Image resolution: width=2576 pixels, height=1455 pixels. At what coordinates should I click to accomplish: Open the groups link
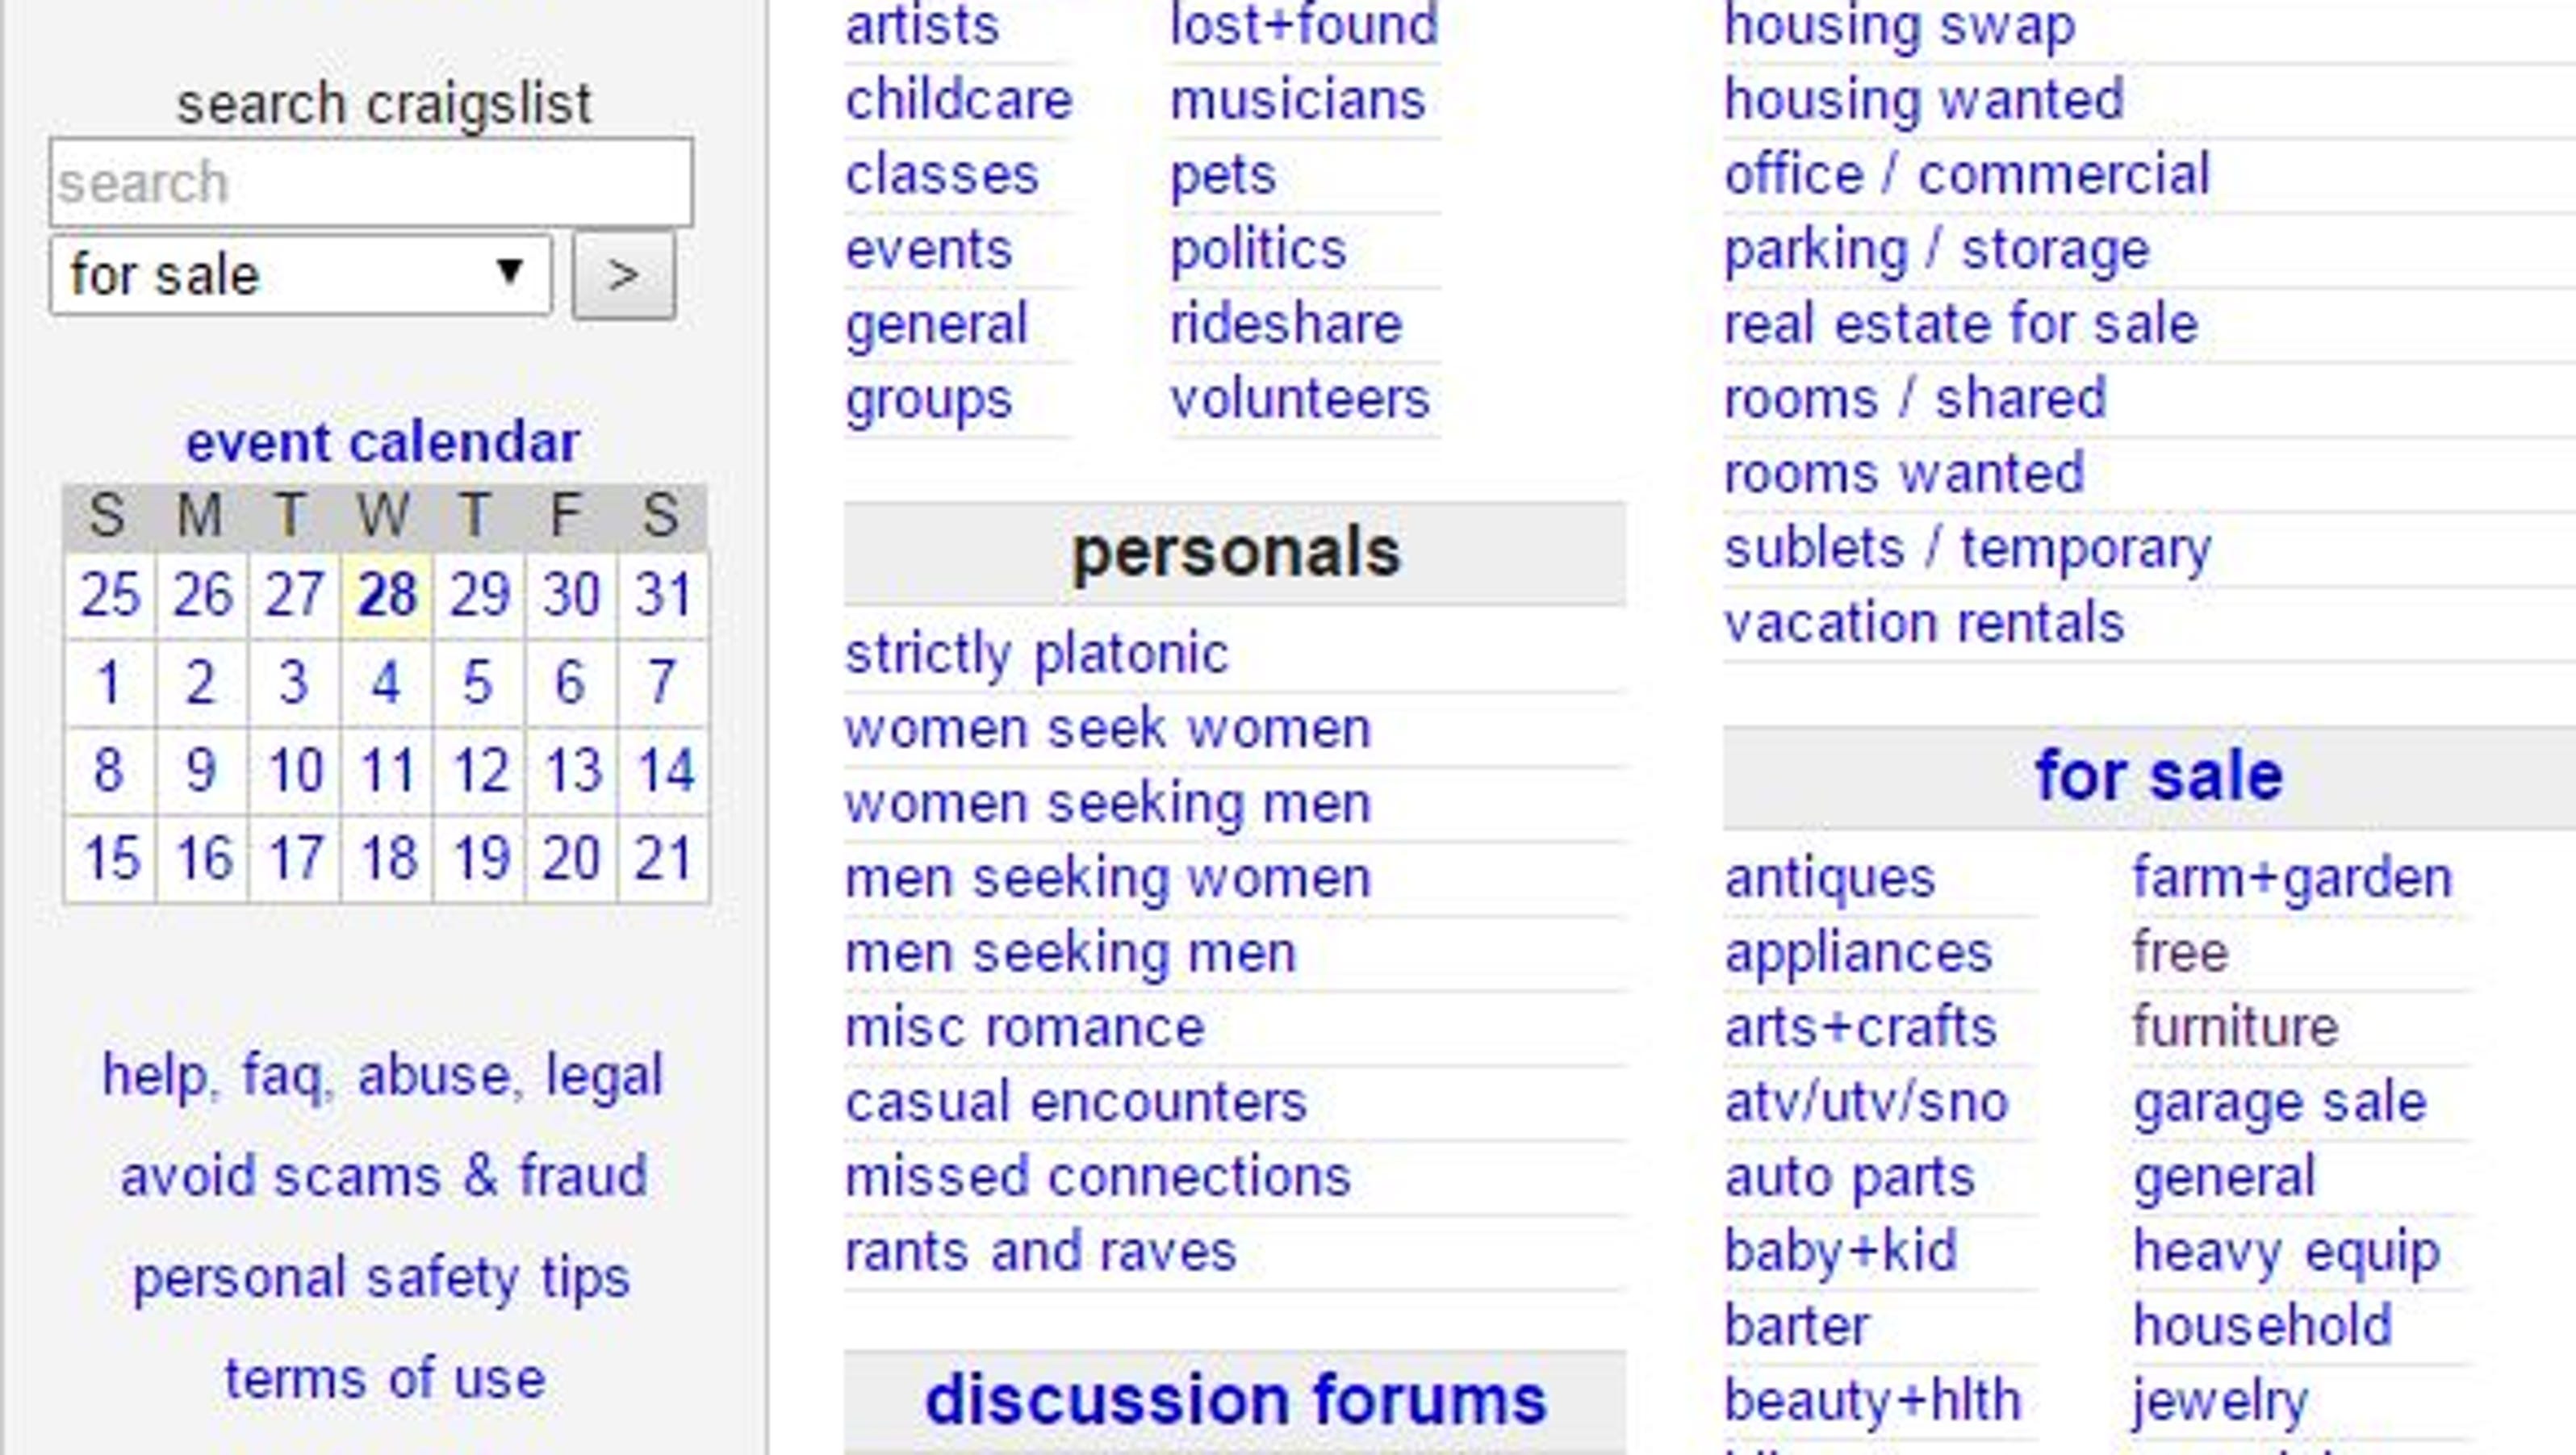coord(929,401)
